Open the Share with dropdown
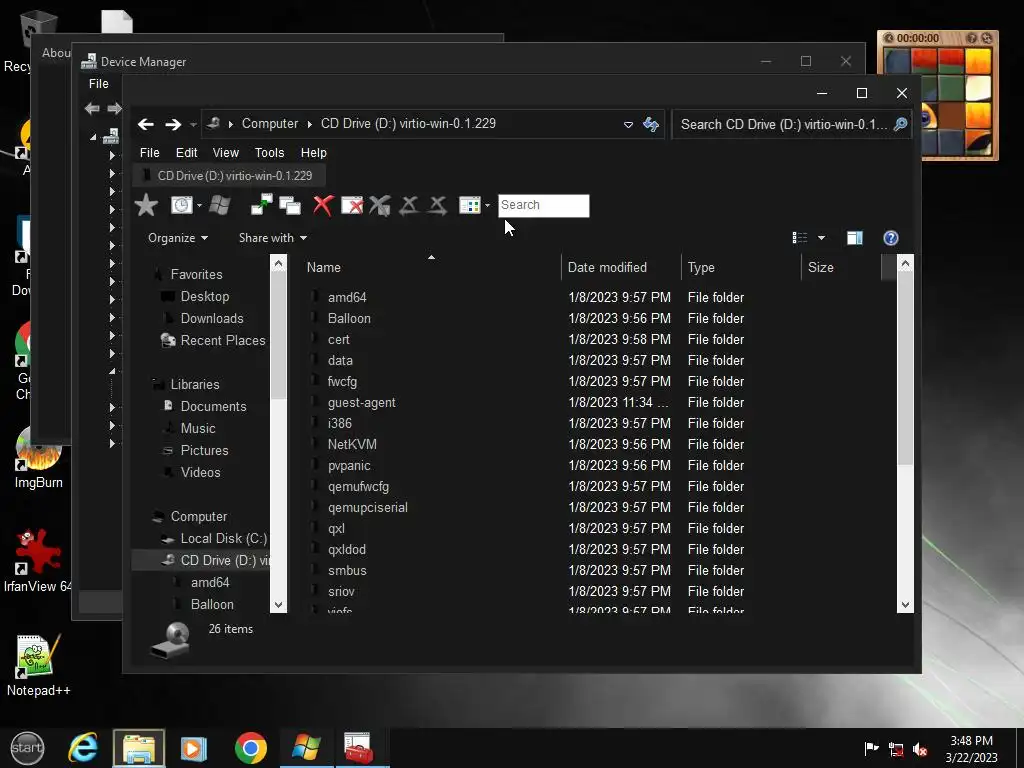The height and width of the screenshot is (768, 1024). (x=272, y=238)
